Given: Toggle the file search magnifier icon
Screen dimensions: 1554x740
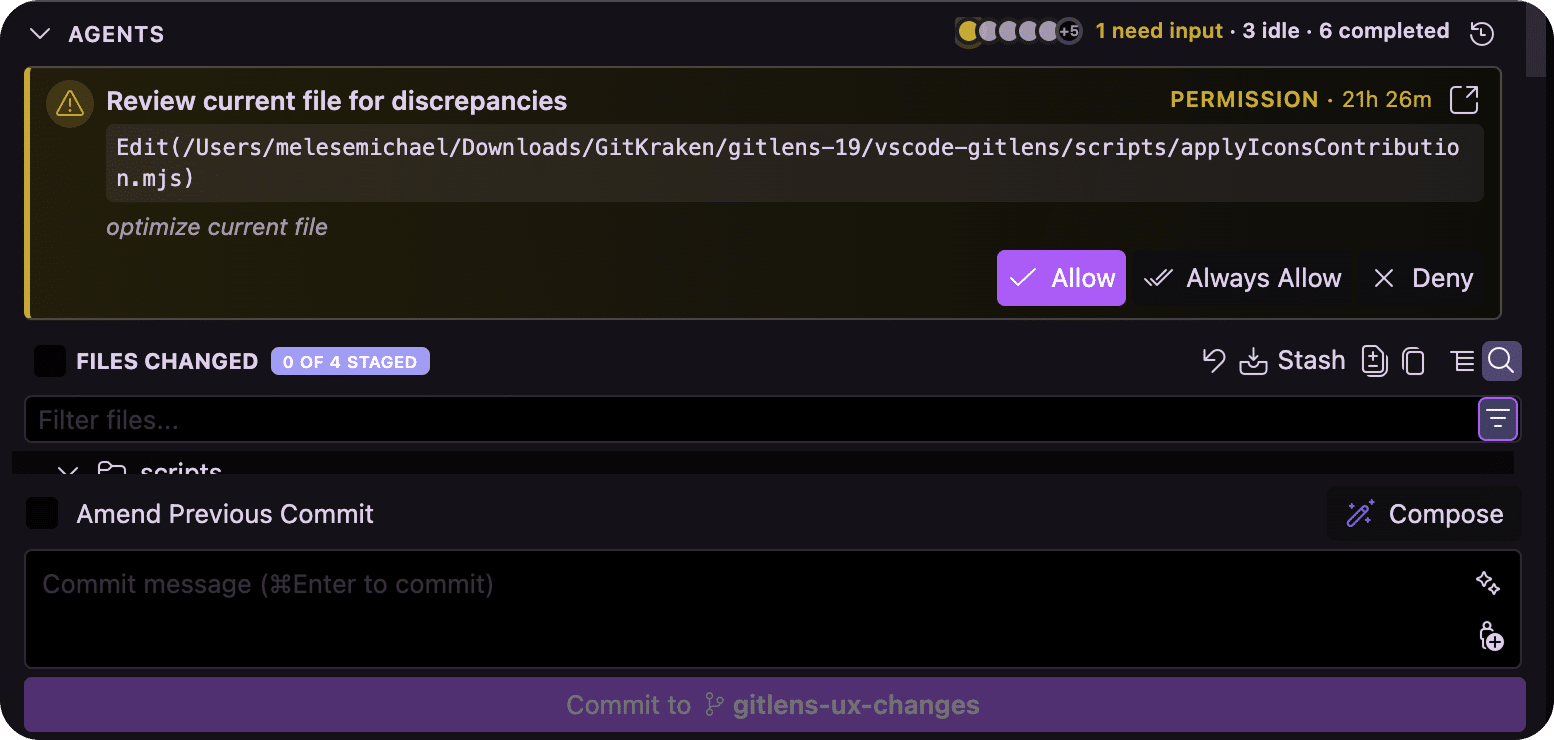Looking at the screenshot, I should (1501, 361).
